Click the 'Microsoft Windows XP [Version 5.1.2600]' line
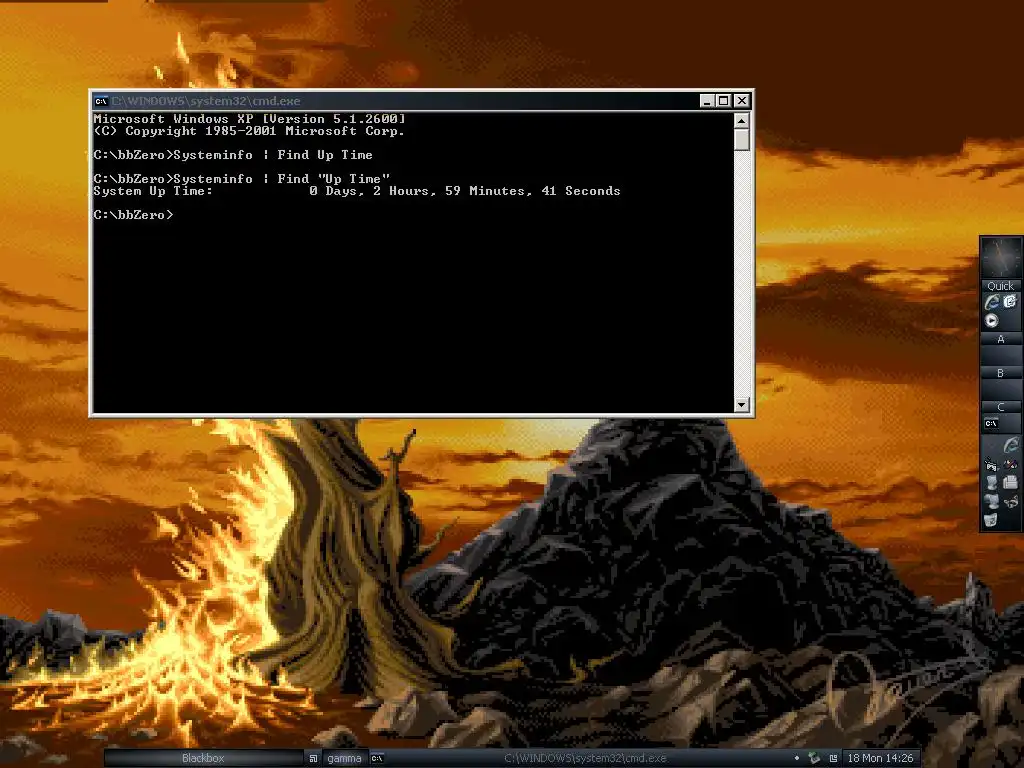1024x768 pixels. point(249,119)
